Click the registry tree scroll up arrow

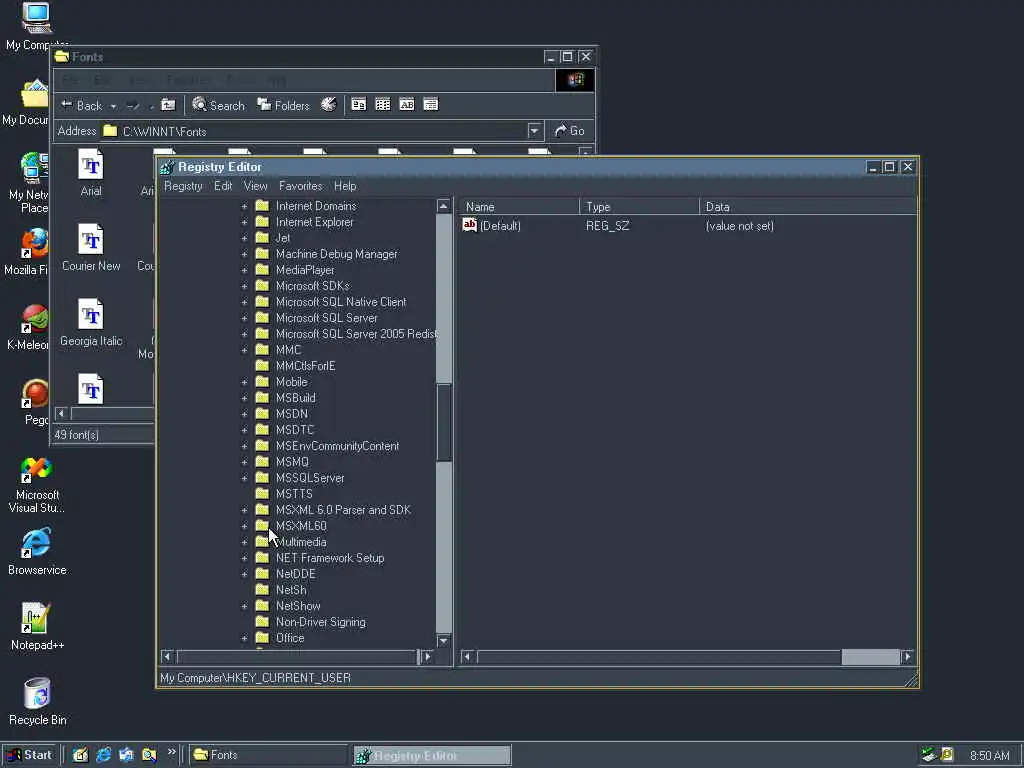443,206
